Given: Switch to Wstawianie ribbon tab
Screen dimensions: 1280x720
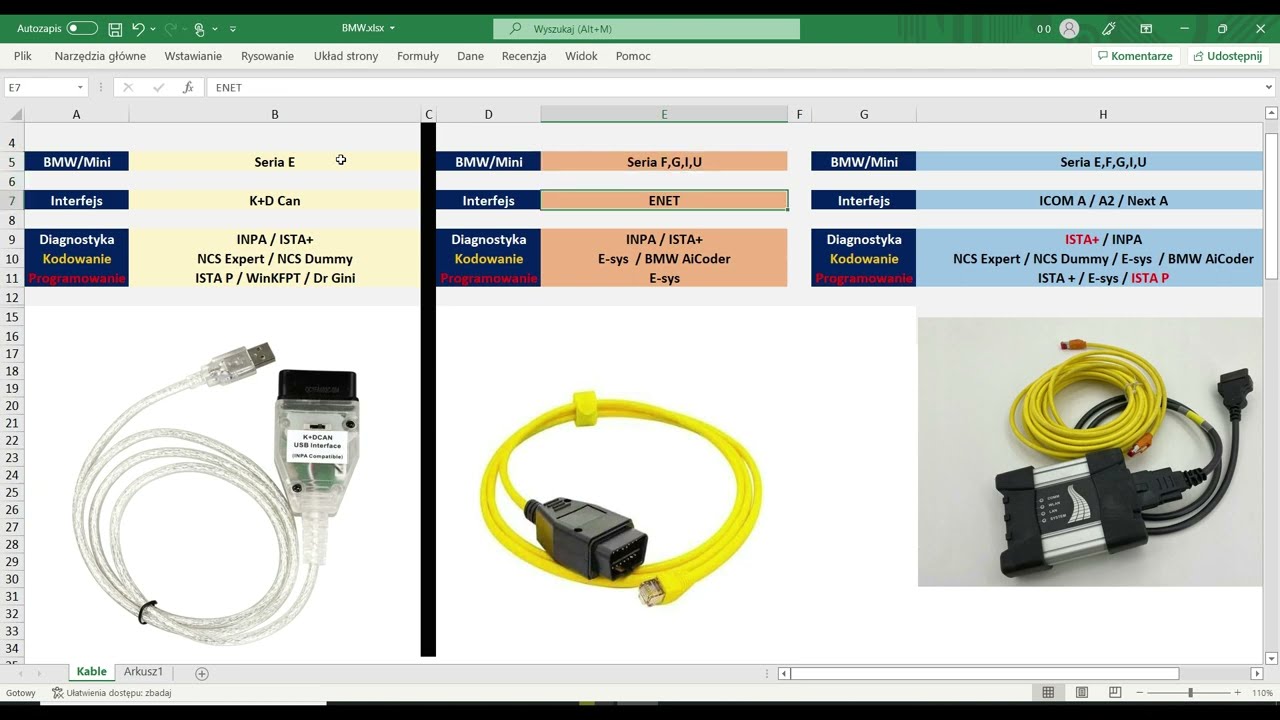Looking at the screenshot, I should 193,56.
